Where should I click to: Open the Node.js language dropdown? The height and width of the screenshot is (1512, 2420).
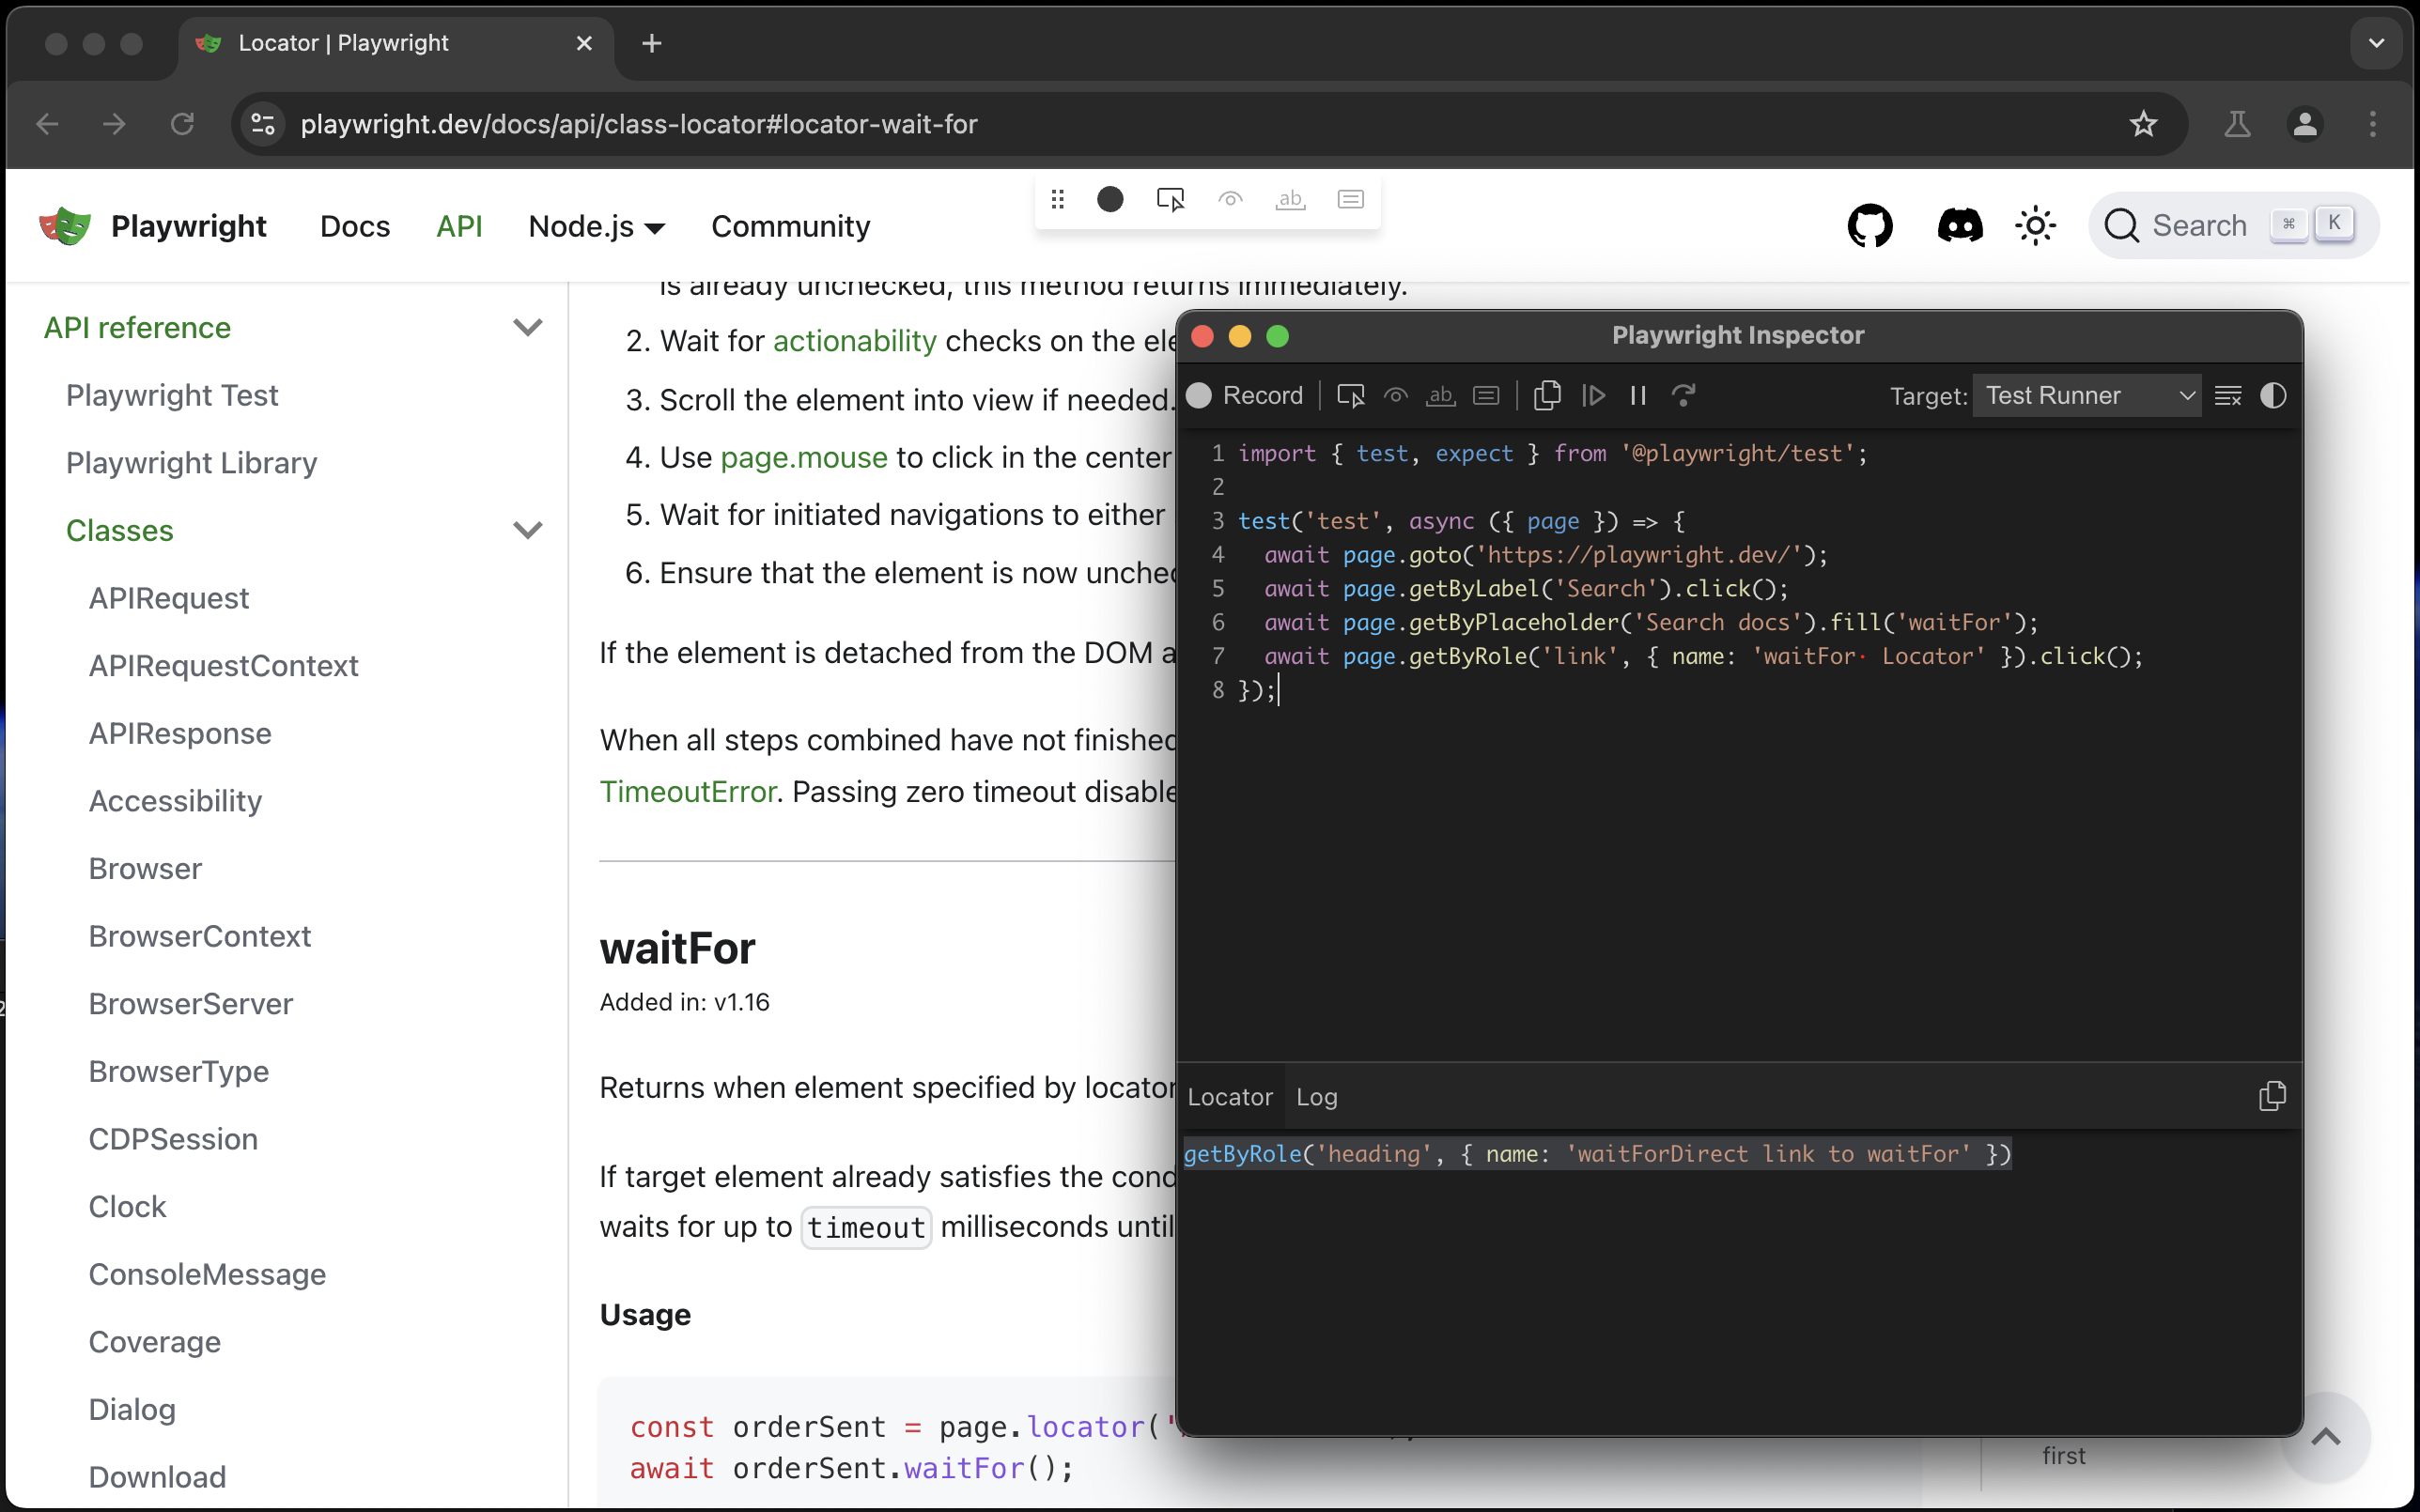coord(597,226)
